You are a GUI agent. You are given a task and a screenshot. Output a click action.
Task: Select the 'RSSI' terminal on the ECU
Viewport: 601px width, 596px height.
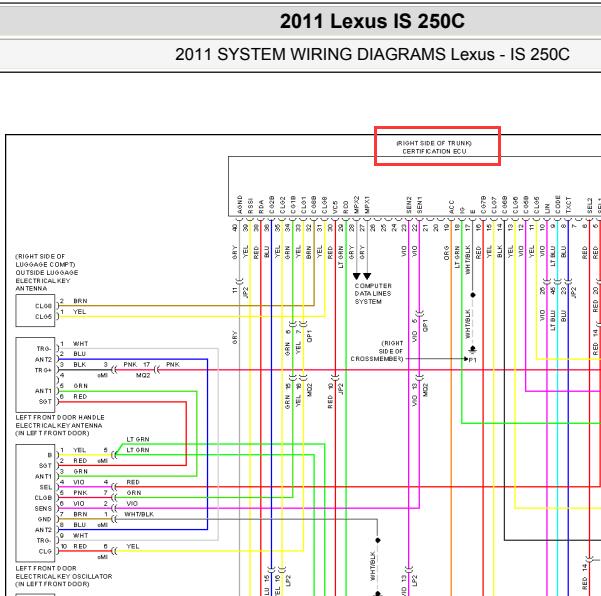[x=250, y=206]
